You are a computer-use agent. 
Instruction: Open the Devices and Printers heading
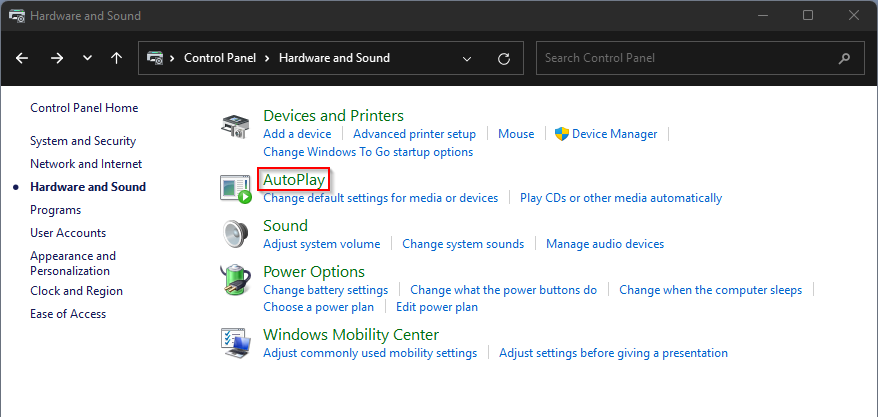[333, 116]
